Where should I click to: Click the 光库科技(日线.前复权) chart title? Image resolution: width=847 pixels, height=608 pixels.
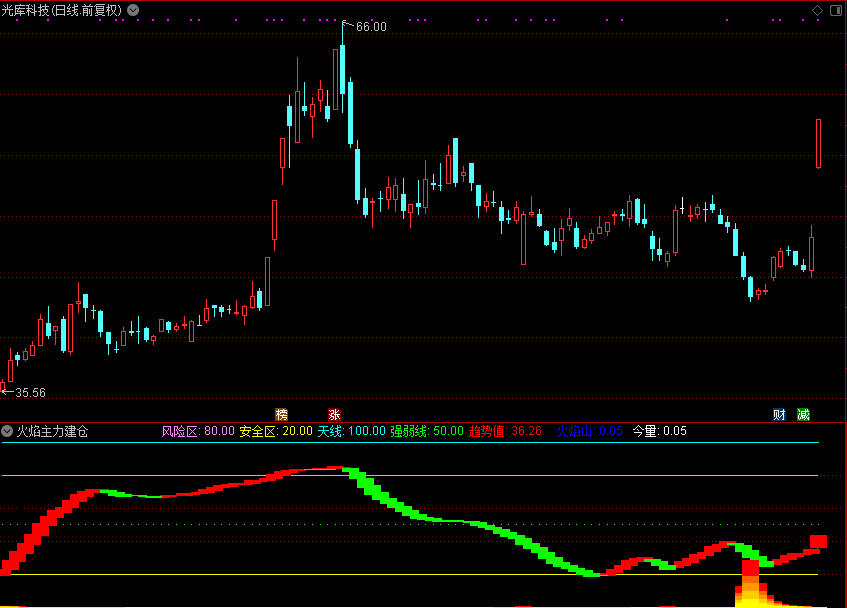pyautogui.click(x=62, y=10)
